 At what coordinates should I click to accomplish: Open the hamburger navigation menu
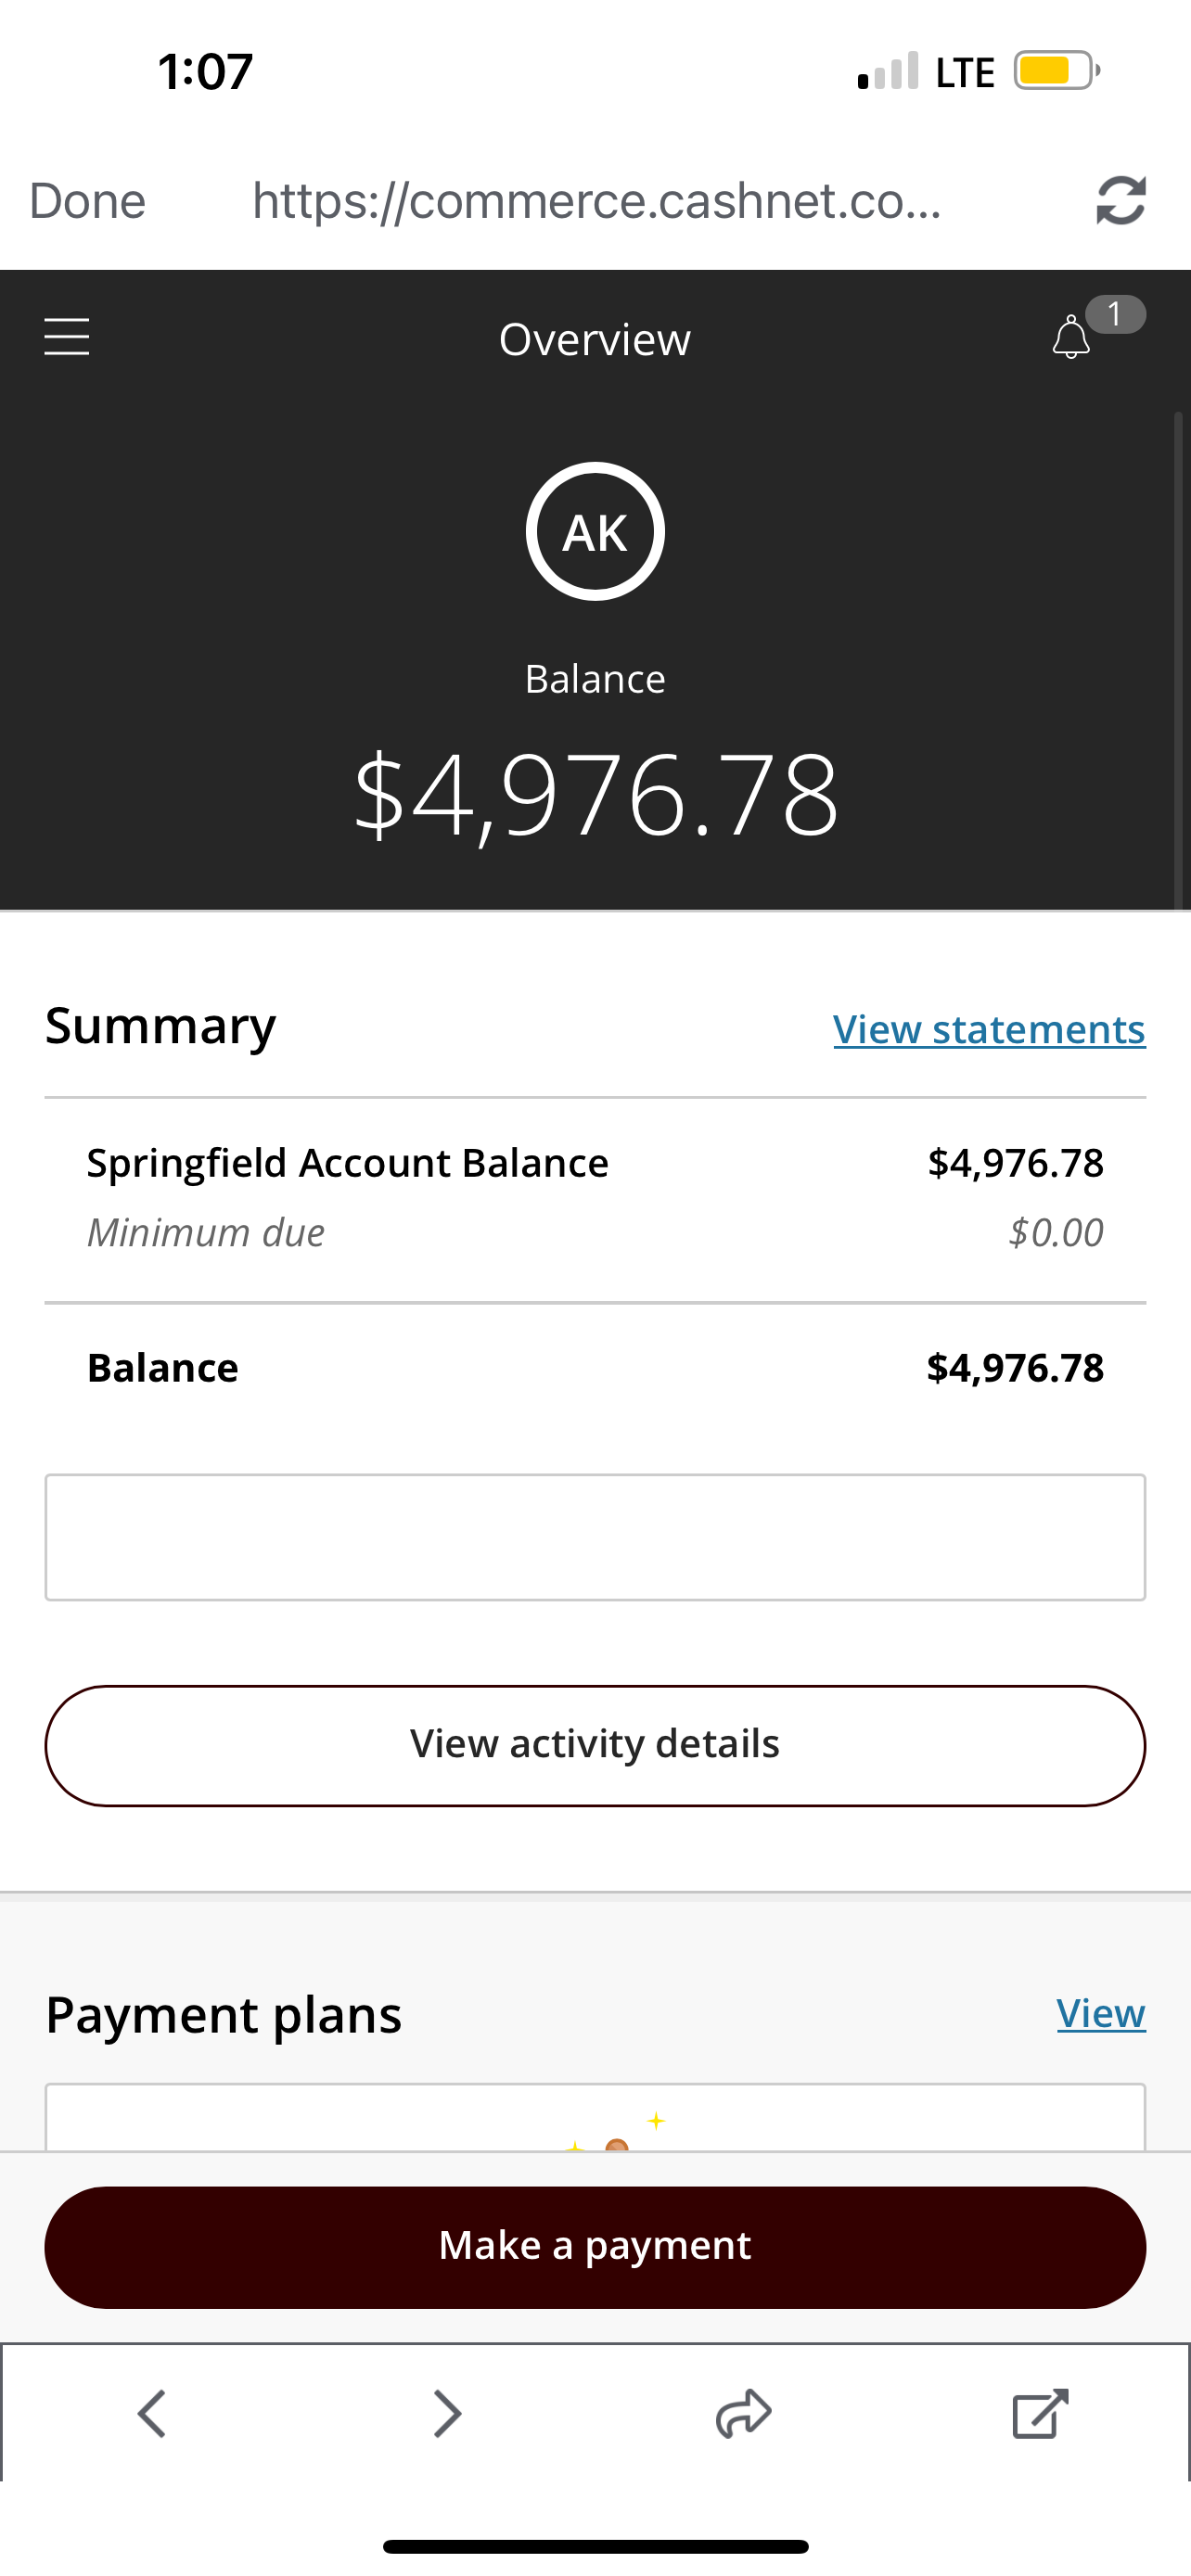[67, 337]
